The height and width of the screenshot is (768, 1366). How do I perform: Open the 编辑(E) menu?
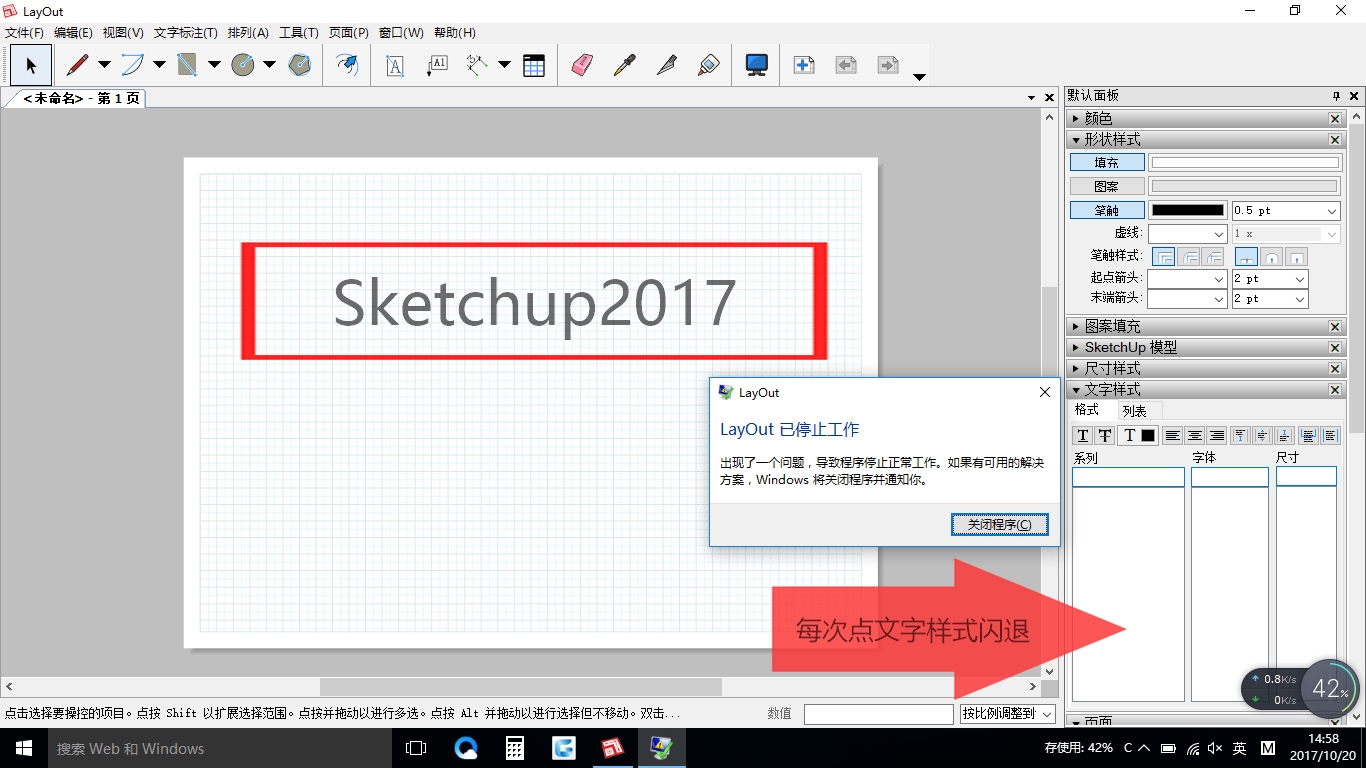pyautogui.click(x=73, y=33)
